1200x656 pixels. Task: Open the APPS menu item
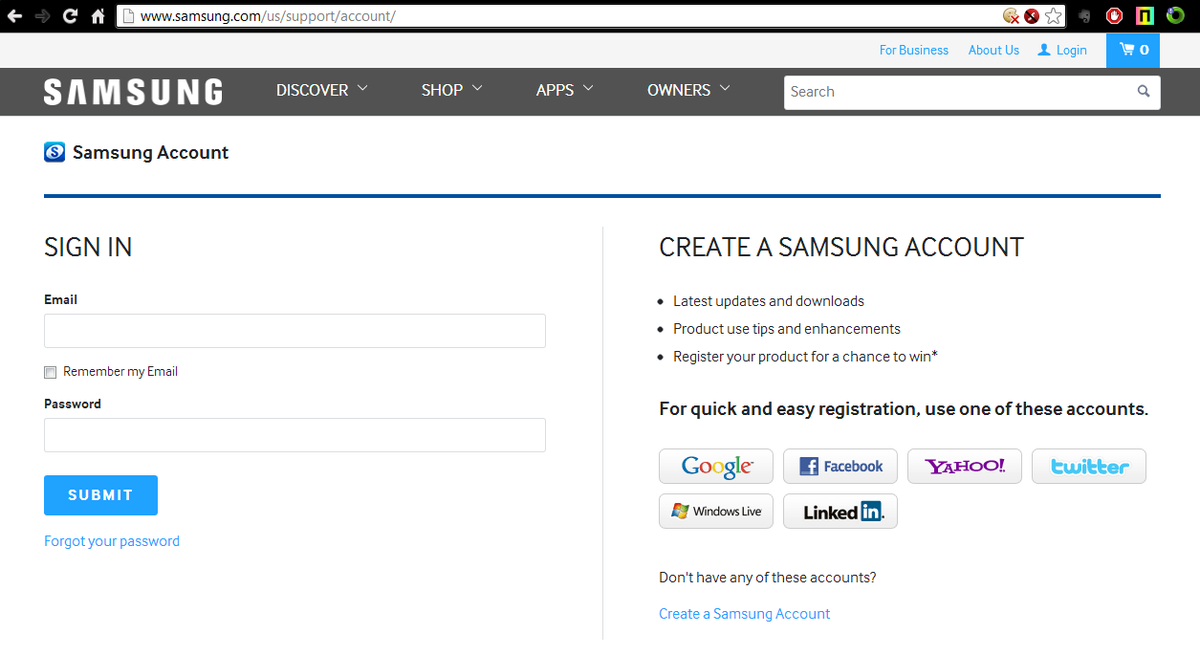click(x=564, y=90)
